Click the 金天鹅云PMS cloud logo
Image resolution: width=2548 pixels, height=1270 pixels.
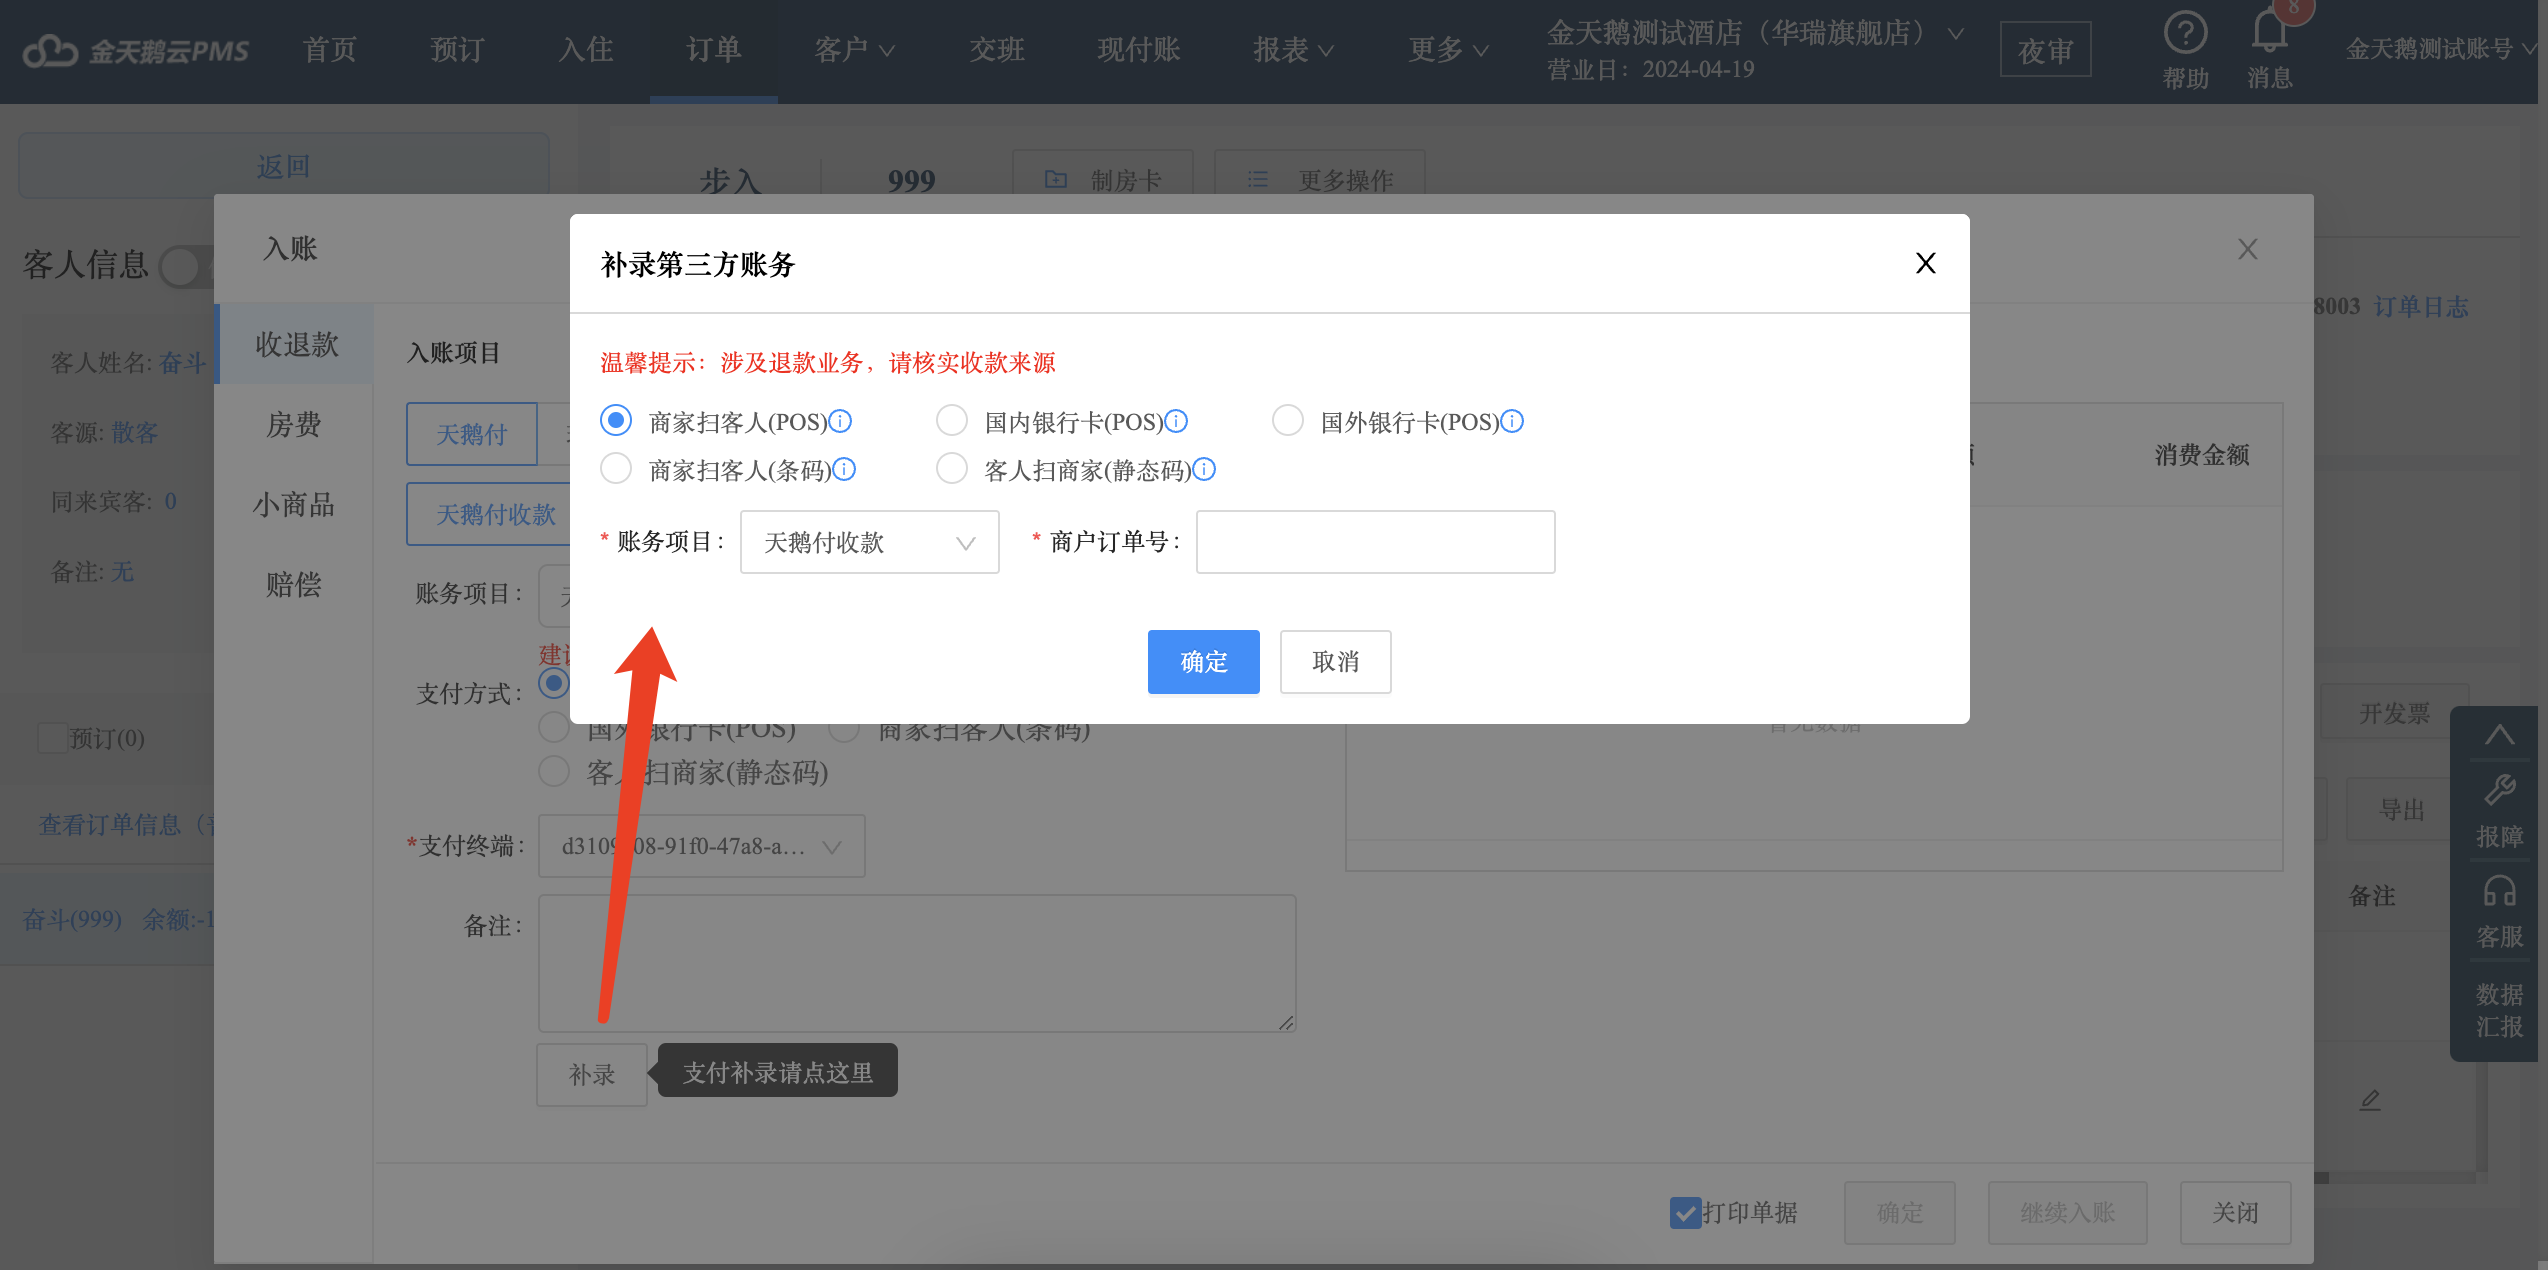(x=136, y=50)
